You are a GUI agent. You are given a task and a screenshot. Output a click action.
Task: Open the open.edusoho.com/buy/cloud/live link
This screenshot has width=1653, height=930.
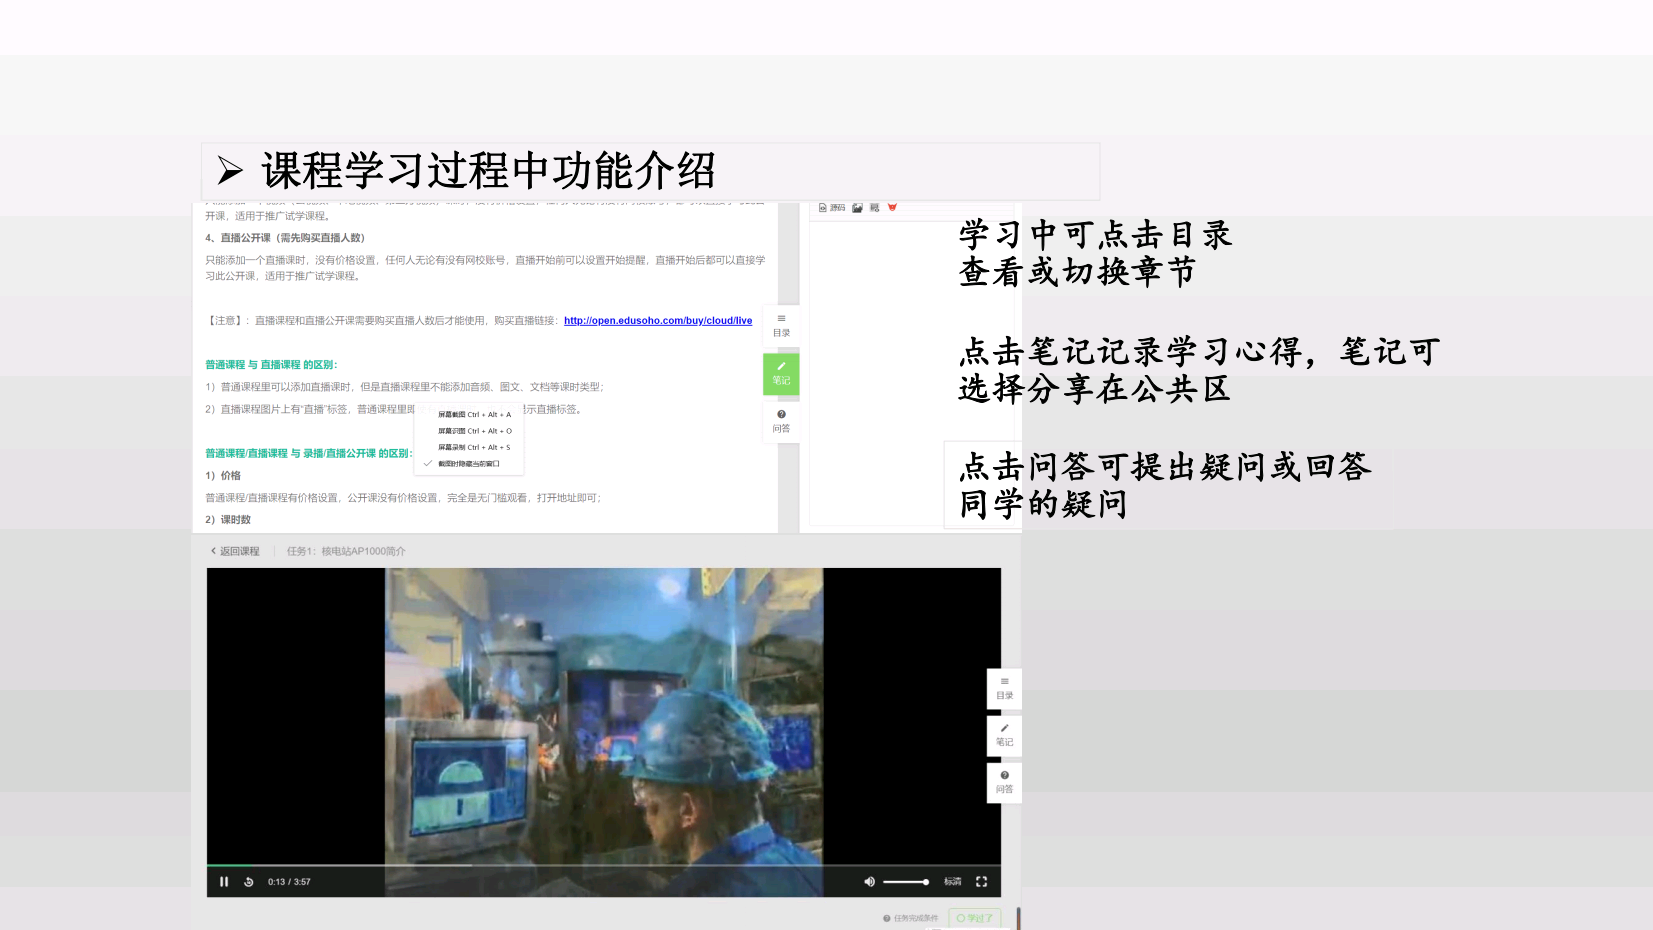point(657,321)
